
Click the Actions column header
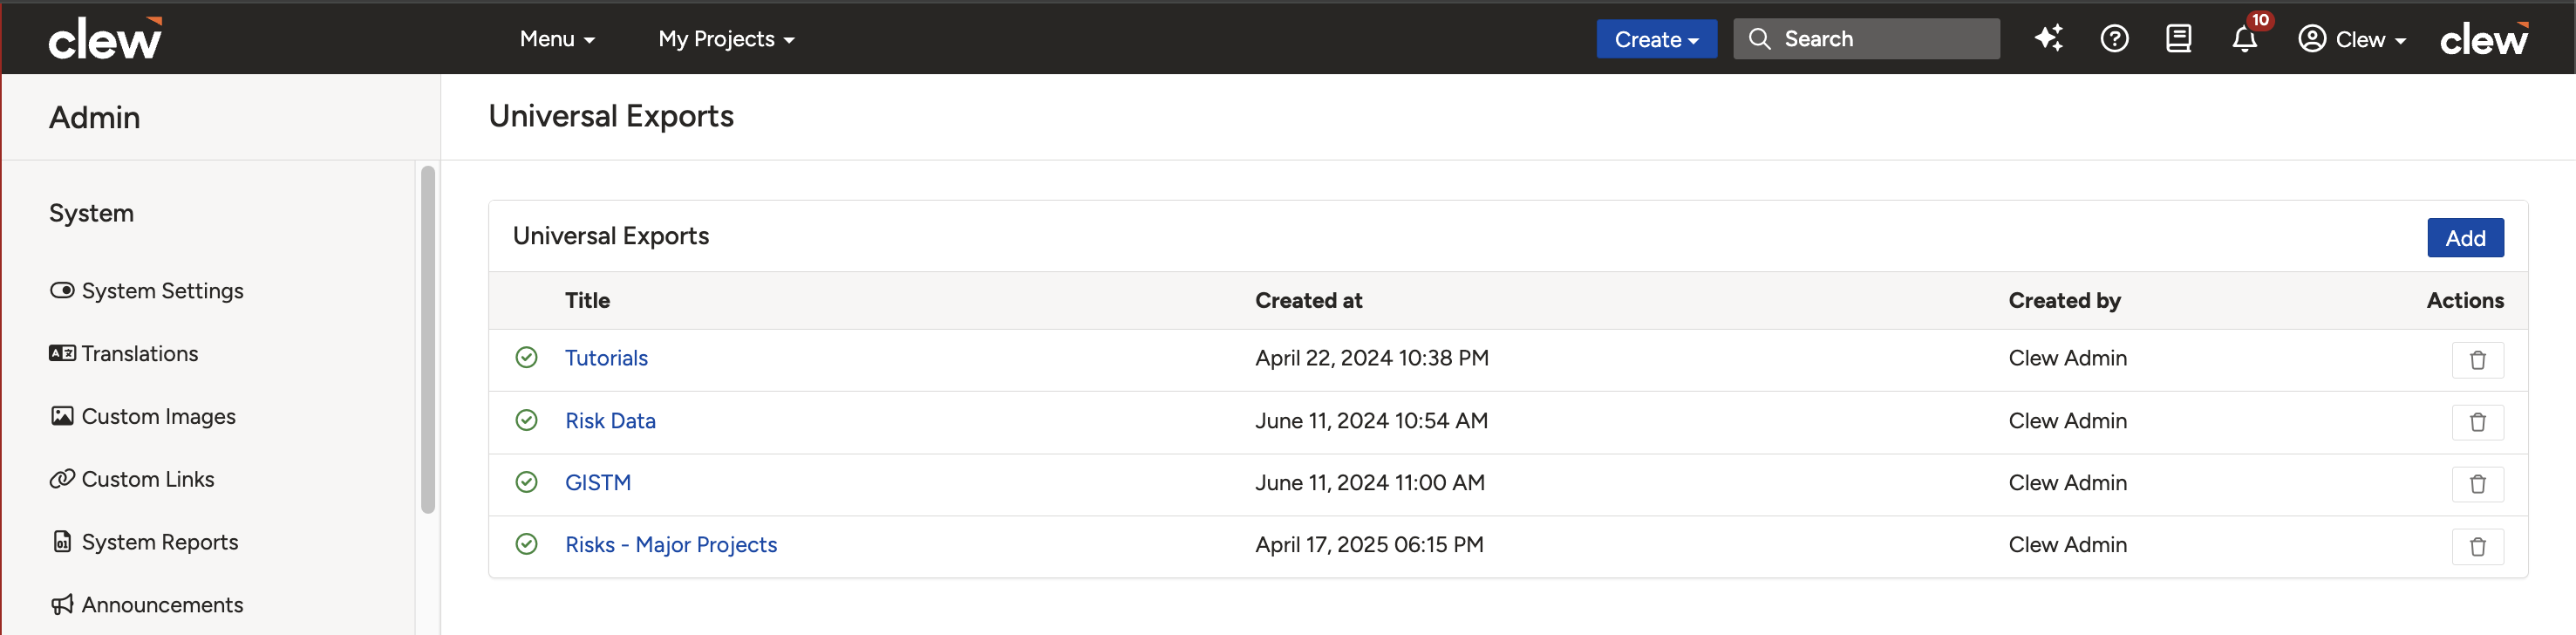tap(2465, 300)
